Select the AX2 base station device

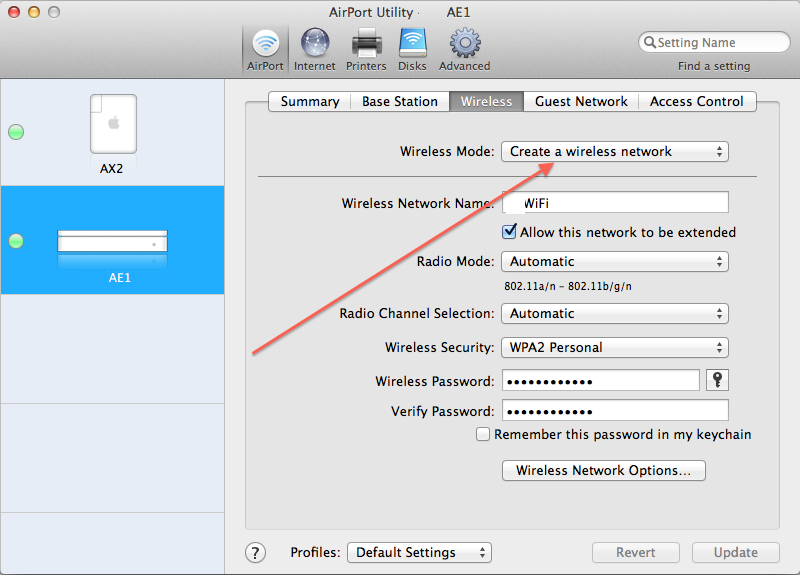[x=112, y=134]
